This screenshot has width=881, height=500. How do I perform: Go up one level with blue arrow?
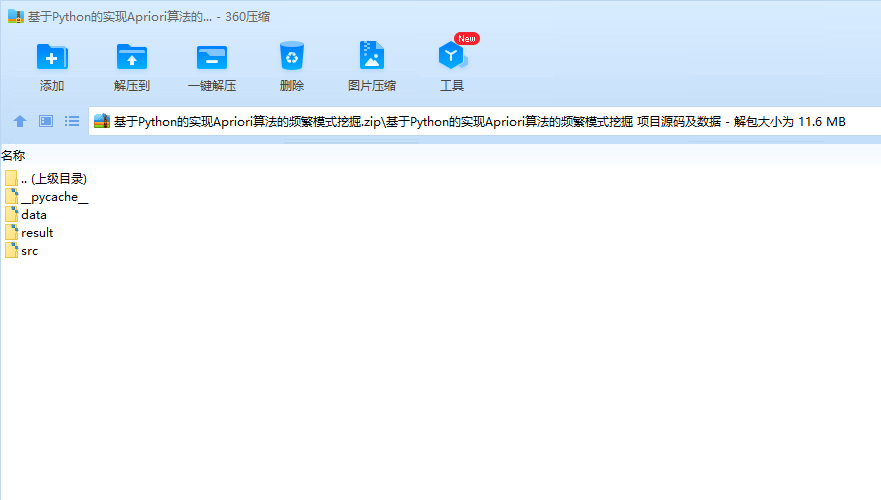[x=20, y=121]
